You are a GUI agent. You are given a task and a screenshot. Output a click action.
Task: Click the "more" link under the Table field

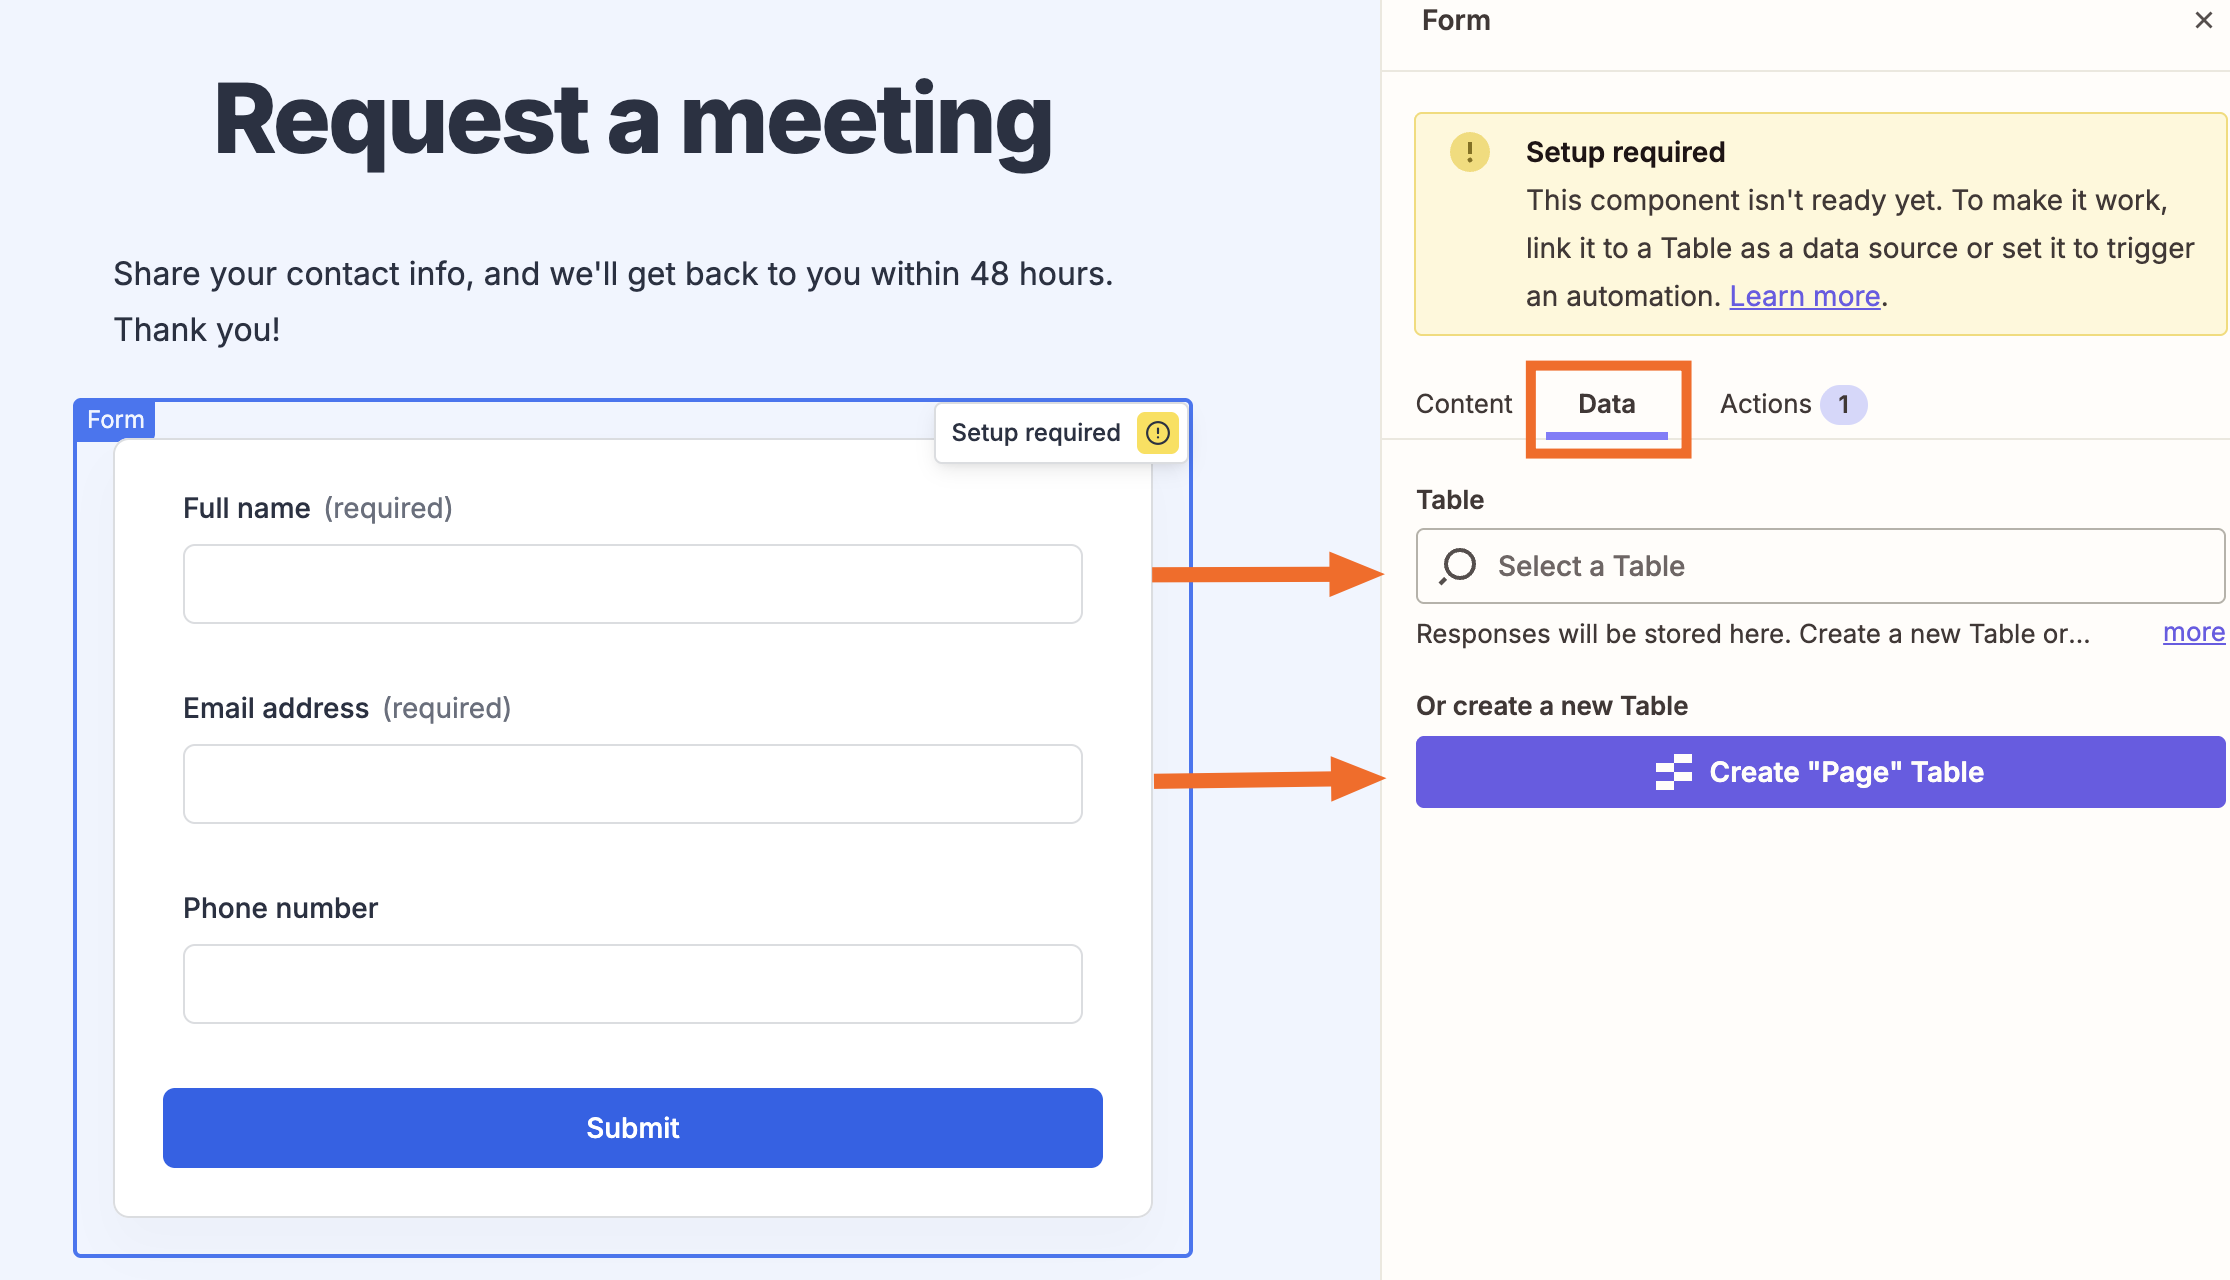pyautogui.click(x=2193, y=632)
